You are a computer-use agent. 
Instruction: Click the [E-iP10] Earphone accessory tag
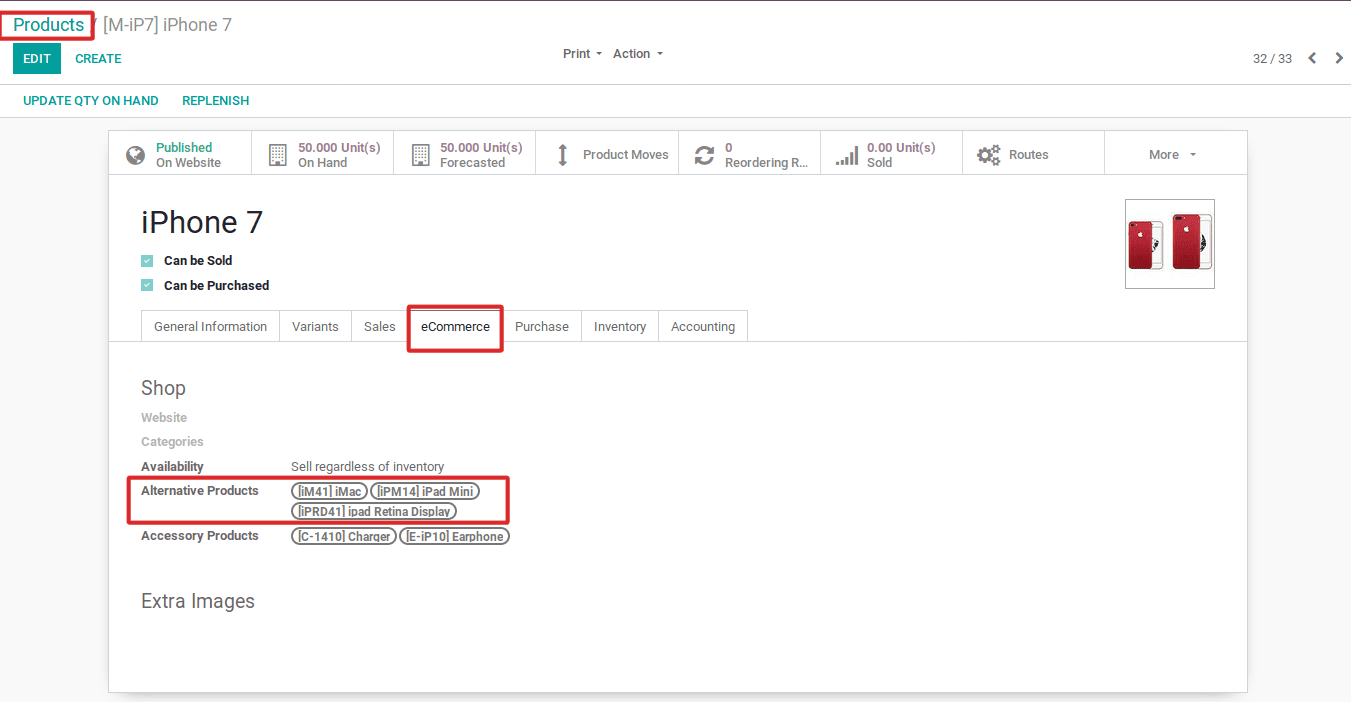click(455, 537)
